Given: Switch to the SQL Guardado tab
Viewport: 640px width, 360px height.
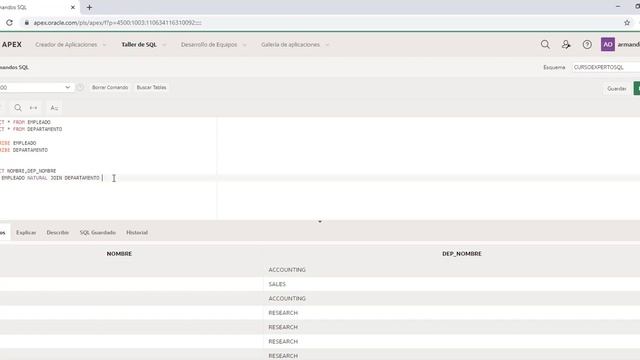Looking at the screenshot, I should [98, 232].
